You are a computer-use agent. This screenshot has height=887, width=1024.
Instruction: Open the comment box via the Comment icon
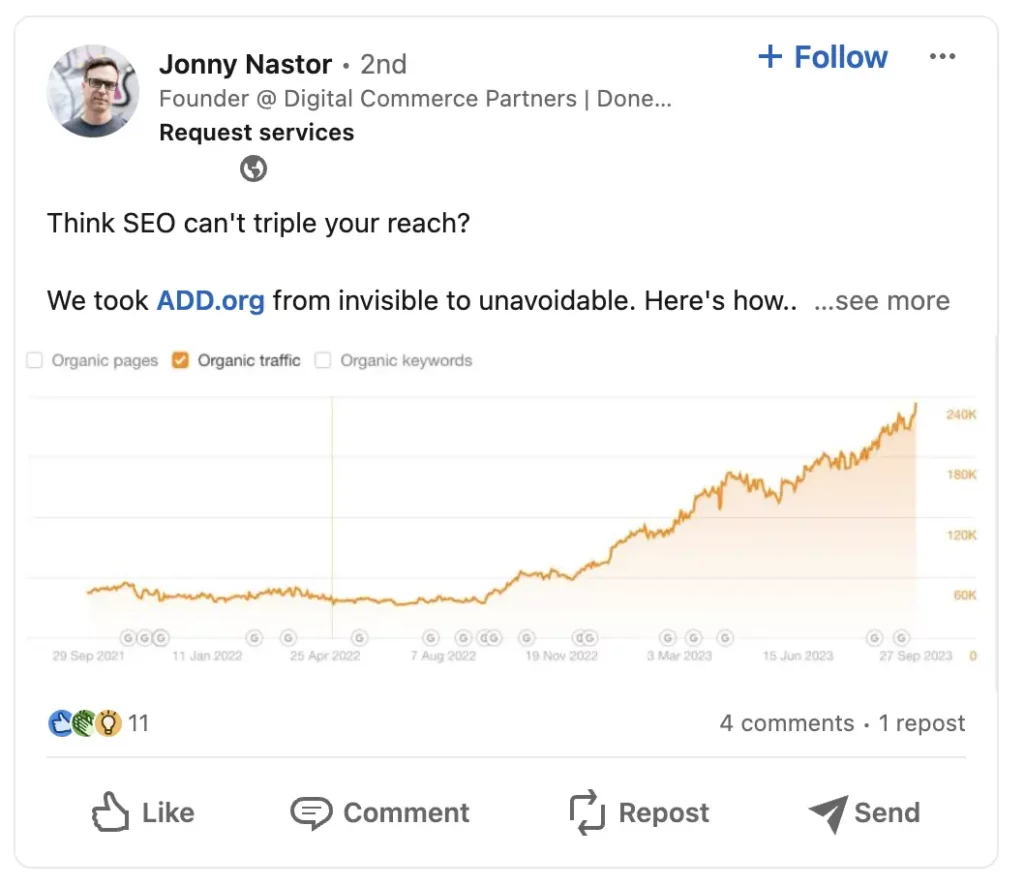(313, 812)
